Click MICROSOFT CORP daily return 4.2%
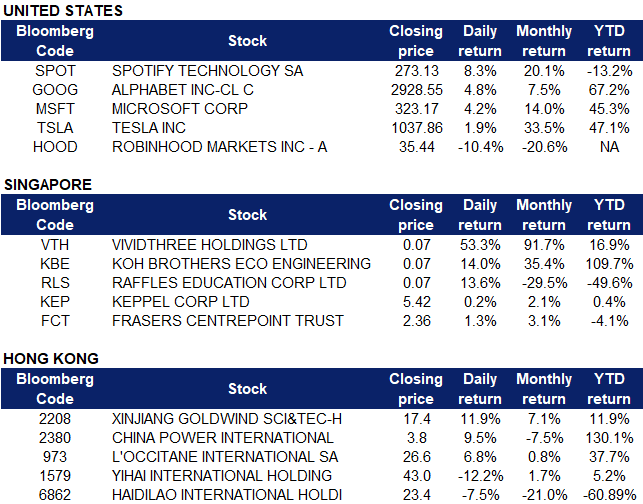The height and width of the screenshot is (504, 643). click(480, 109)
